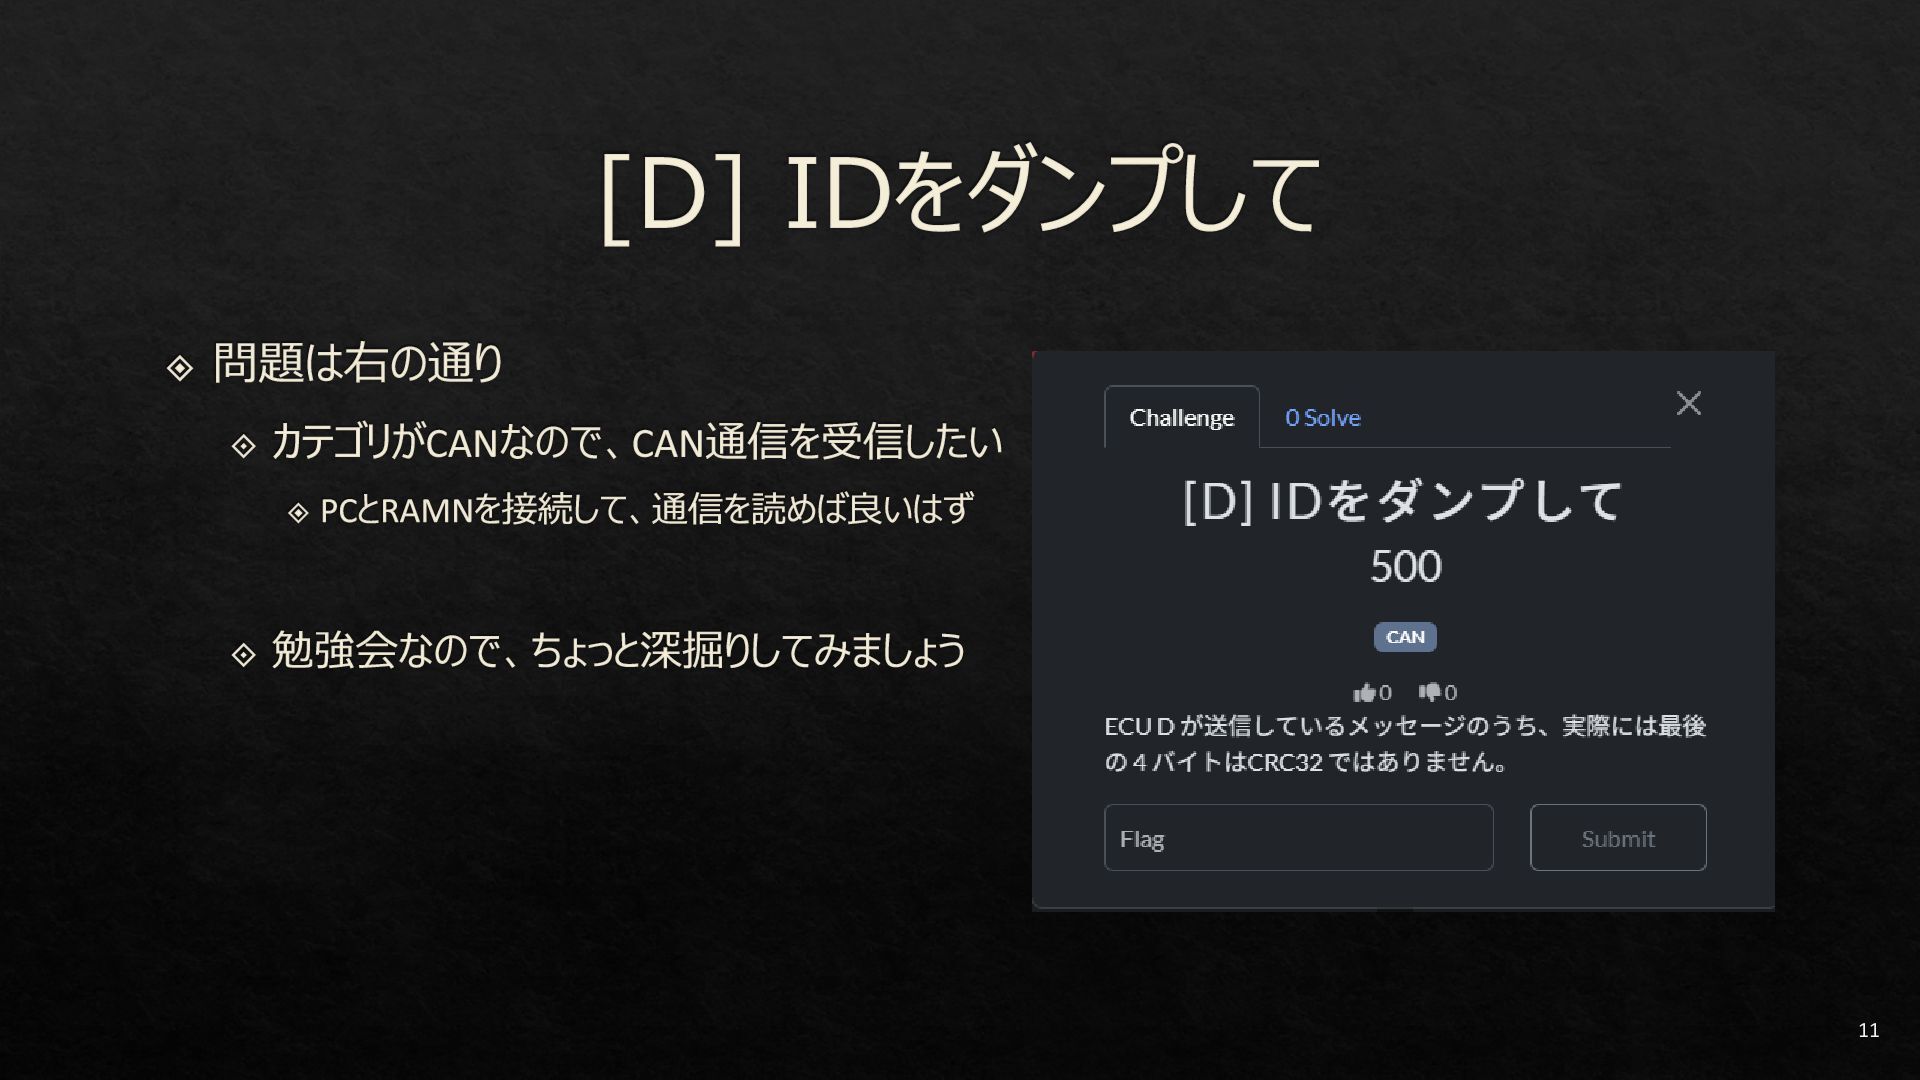
Task: Click the thumbs-down dislike icon
Action: [1429, 692]
